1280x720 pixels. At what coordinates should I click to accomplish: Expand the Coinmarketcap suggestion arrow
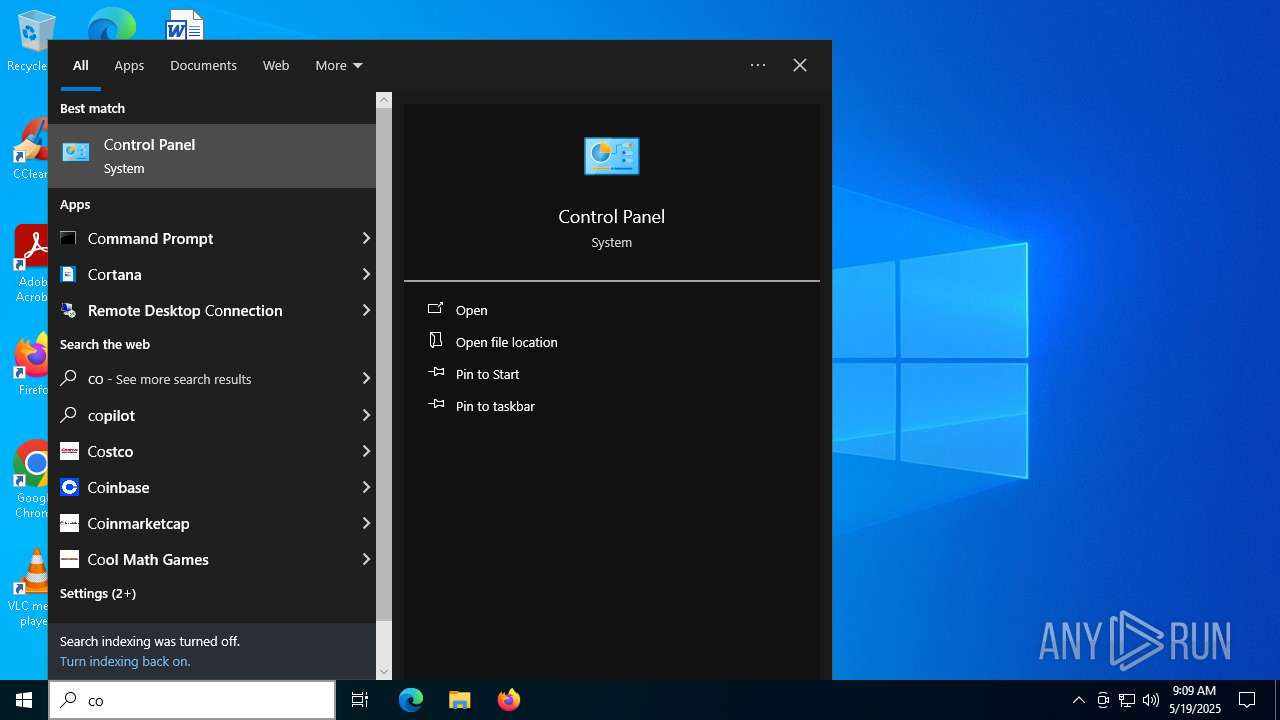point(366,523)
